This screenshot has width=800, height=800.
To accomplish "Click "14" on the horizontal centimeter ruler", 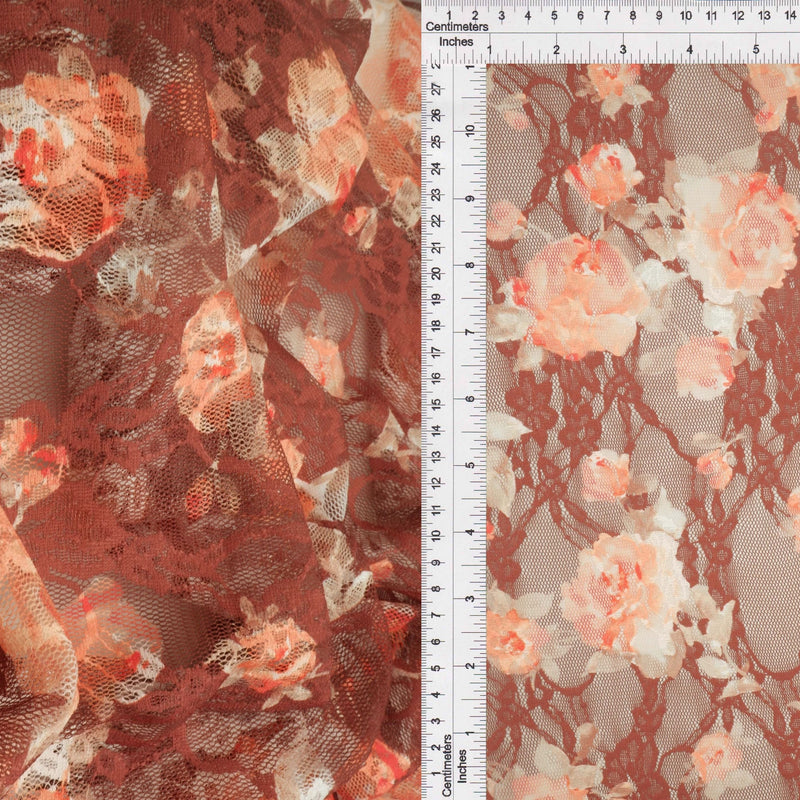I will (790, 16).
